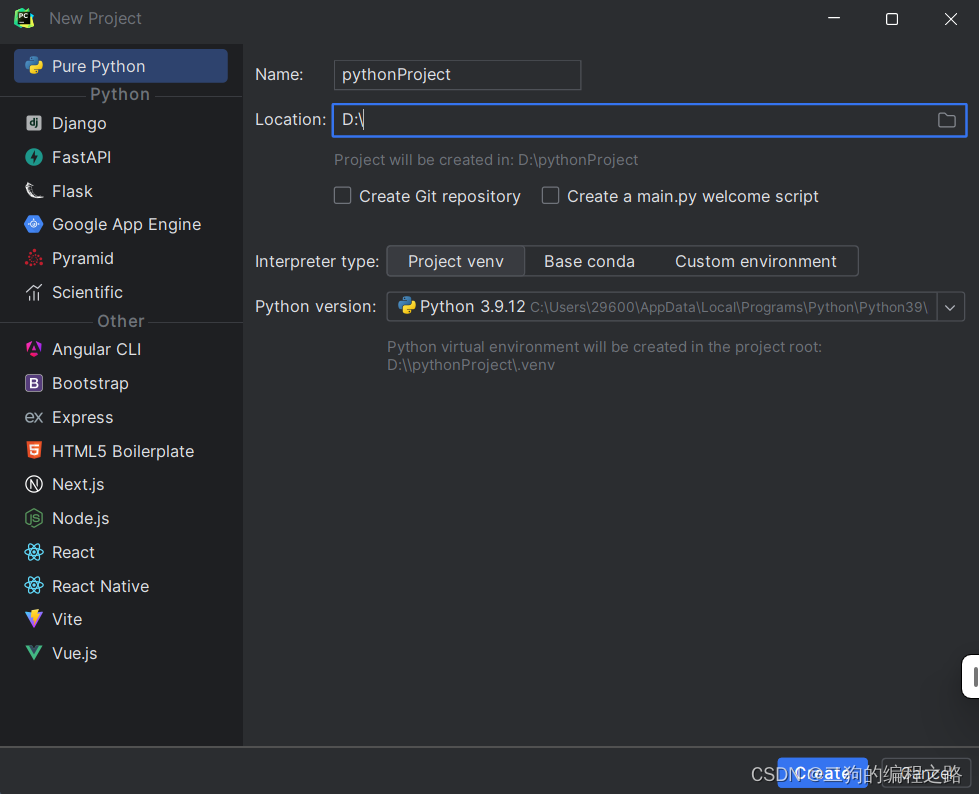Pick Flask from project list
Image resolution: width=979 pixels, height=794 pixels.
coord(121,190)
